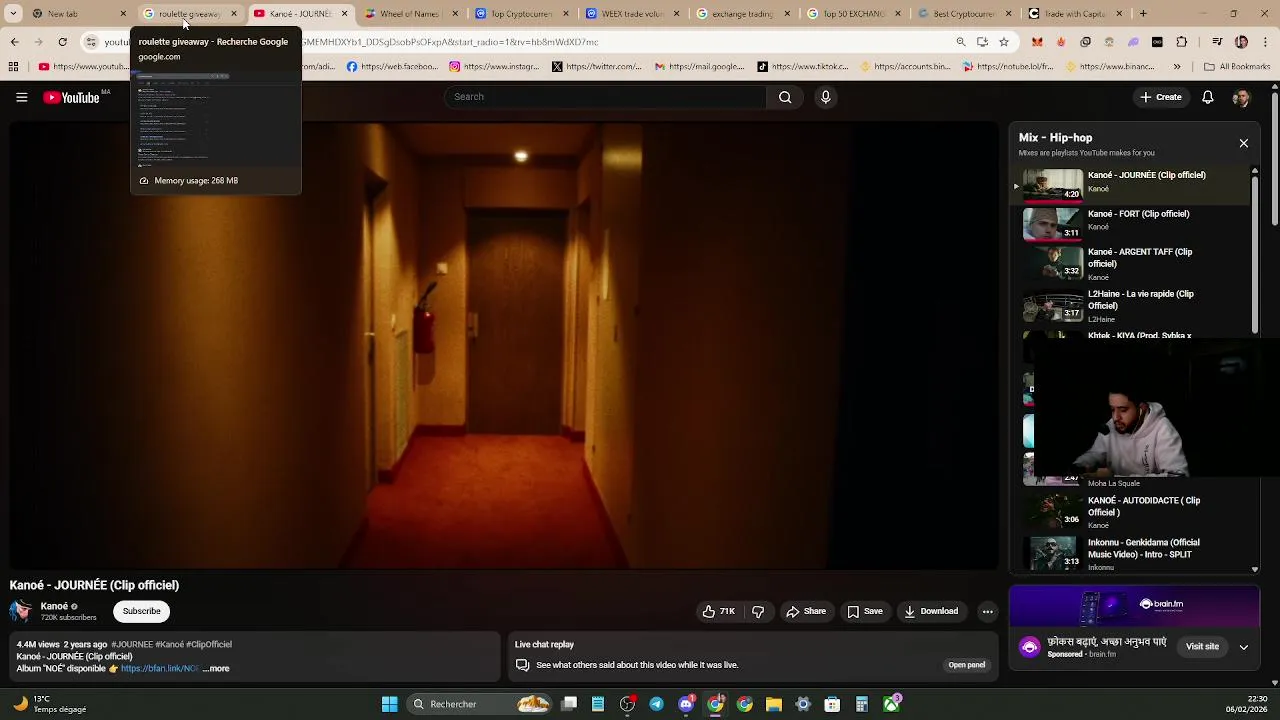The width and height of the screenshot is (1280, 720).
Task: Open the Twitter/X bookmark
Action: point(597,67)
